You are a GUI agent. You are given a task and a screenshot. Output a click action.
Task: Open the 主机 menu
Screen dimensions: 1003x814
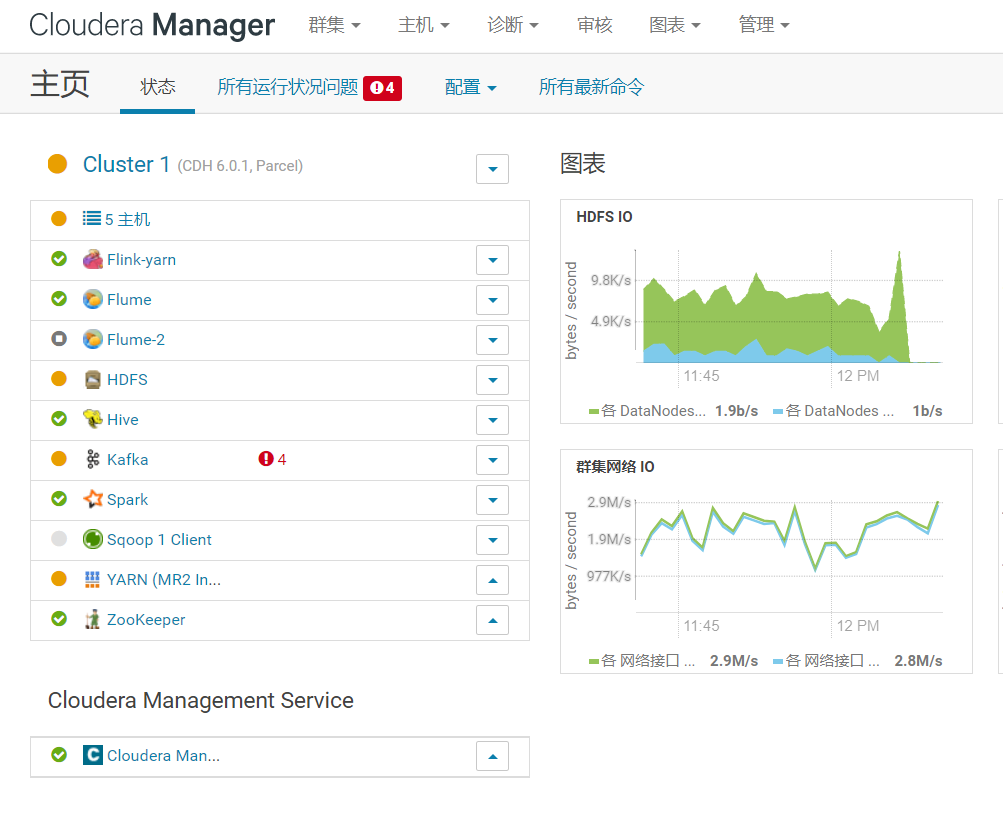424,25
